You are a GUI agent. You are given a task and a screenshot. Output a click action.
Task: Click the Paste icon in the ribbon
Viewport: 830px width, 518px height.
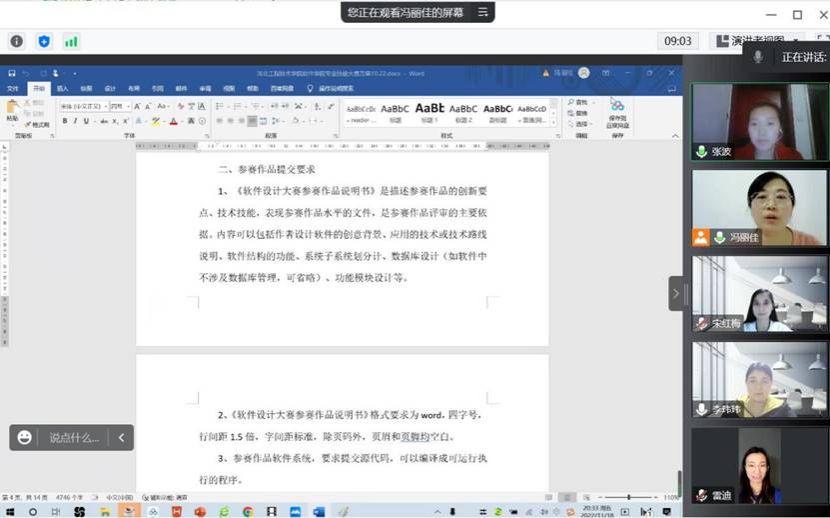click(x=13, y=111)
